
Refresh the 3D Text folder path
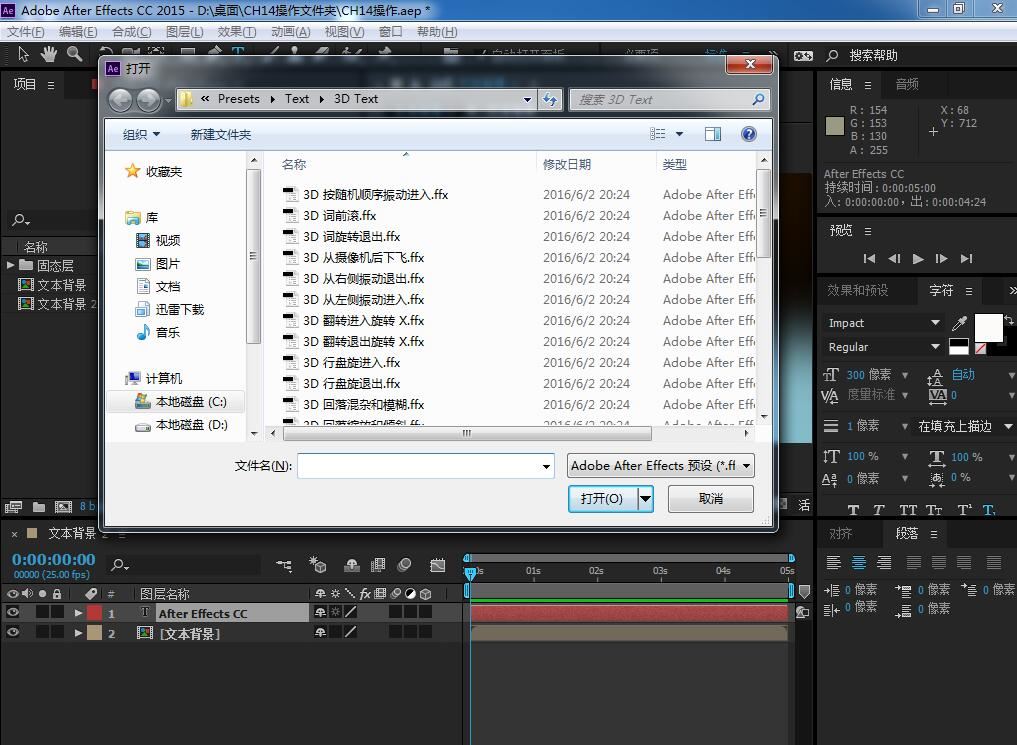(550, 100)
